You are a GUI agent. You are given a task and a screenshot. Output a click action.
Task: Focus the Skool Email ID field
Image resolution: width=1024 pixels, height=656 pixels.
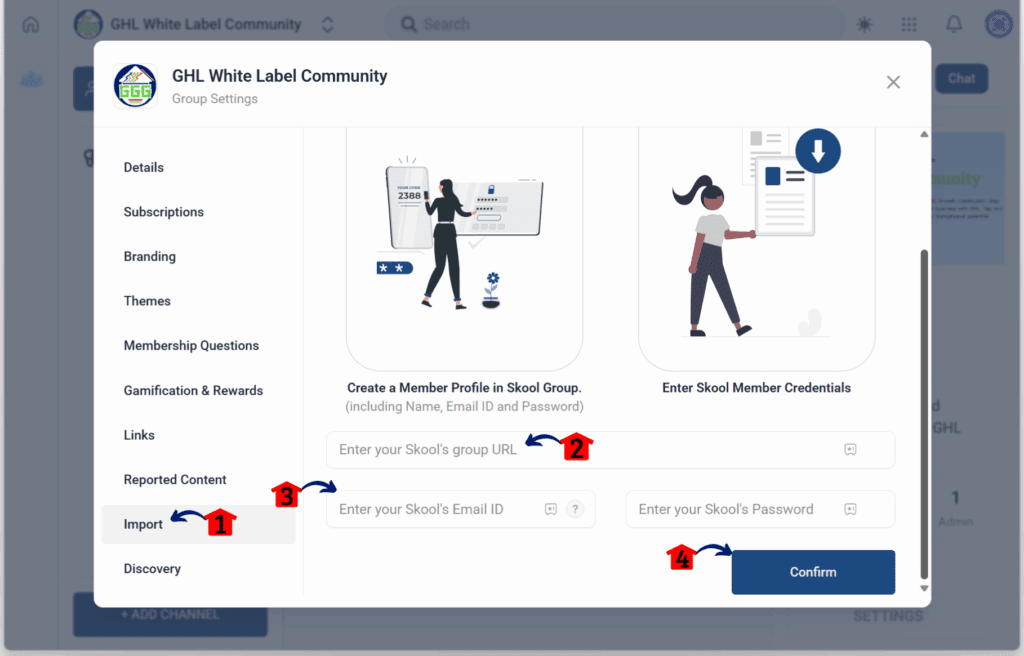coord(461,509)
